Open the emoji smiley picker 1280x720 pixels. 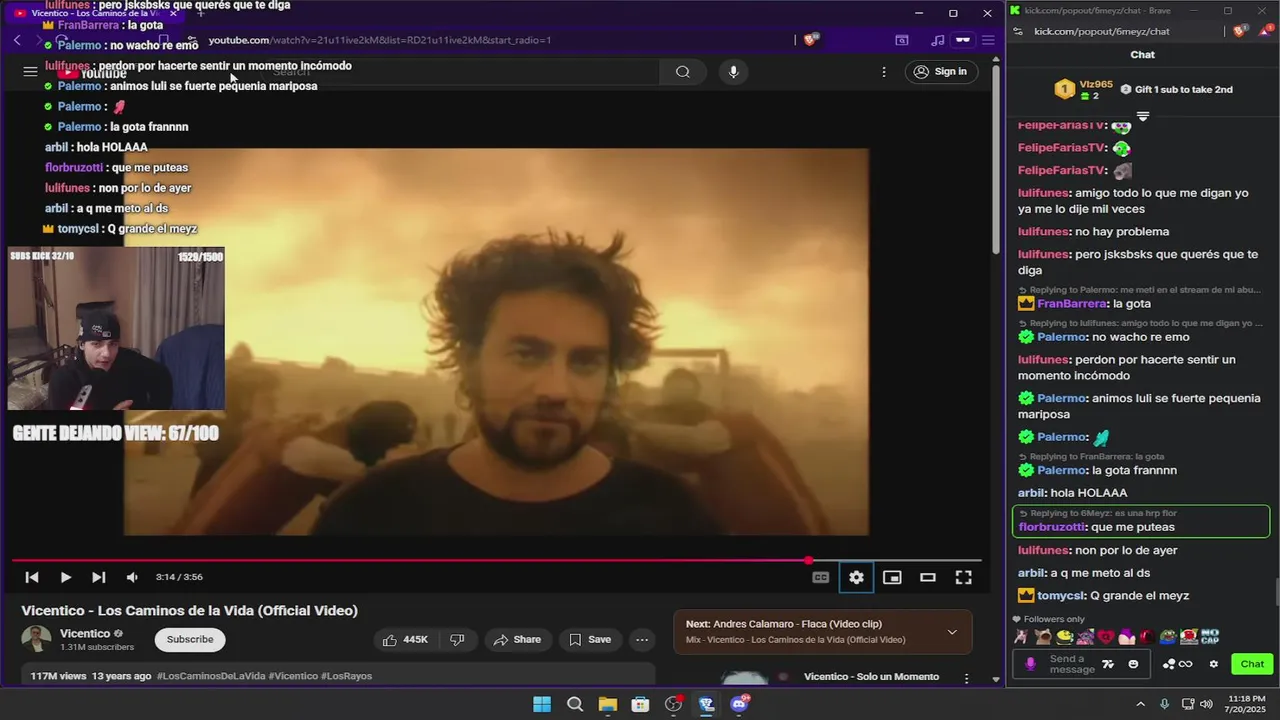(x=1133, y=664)
